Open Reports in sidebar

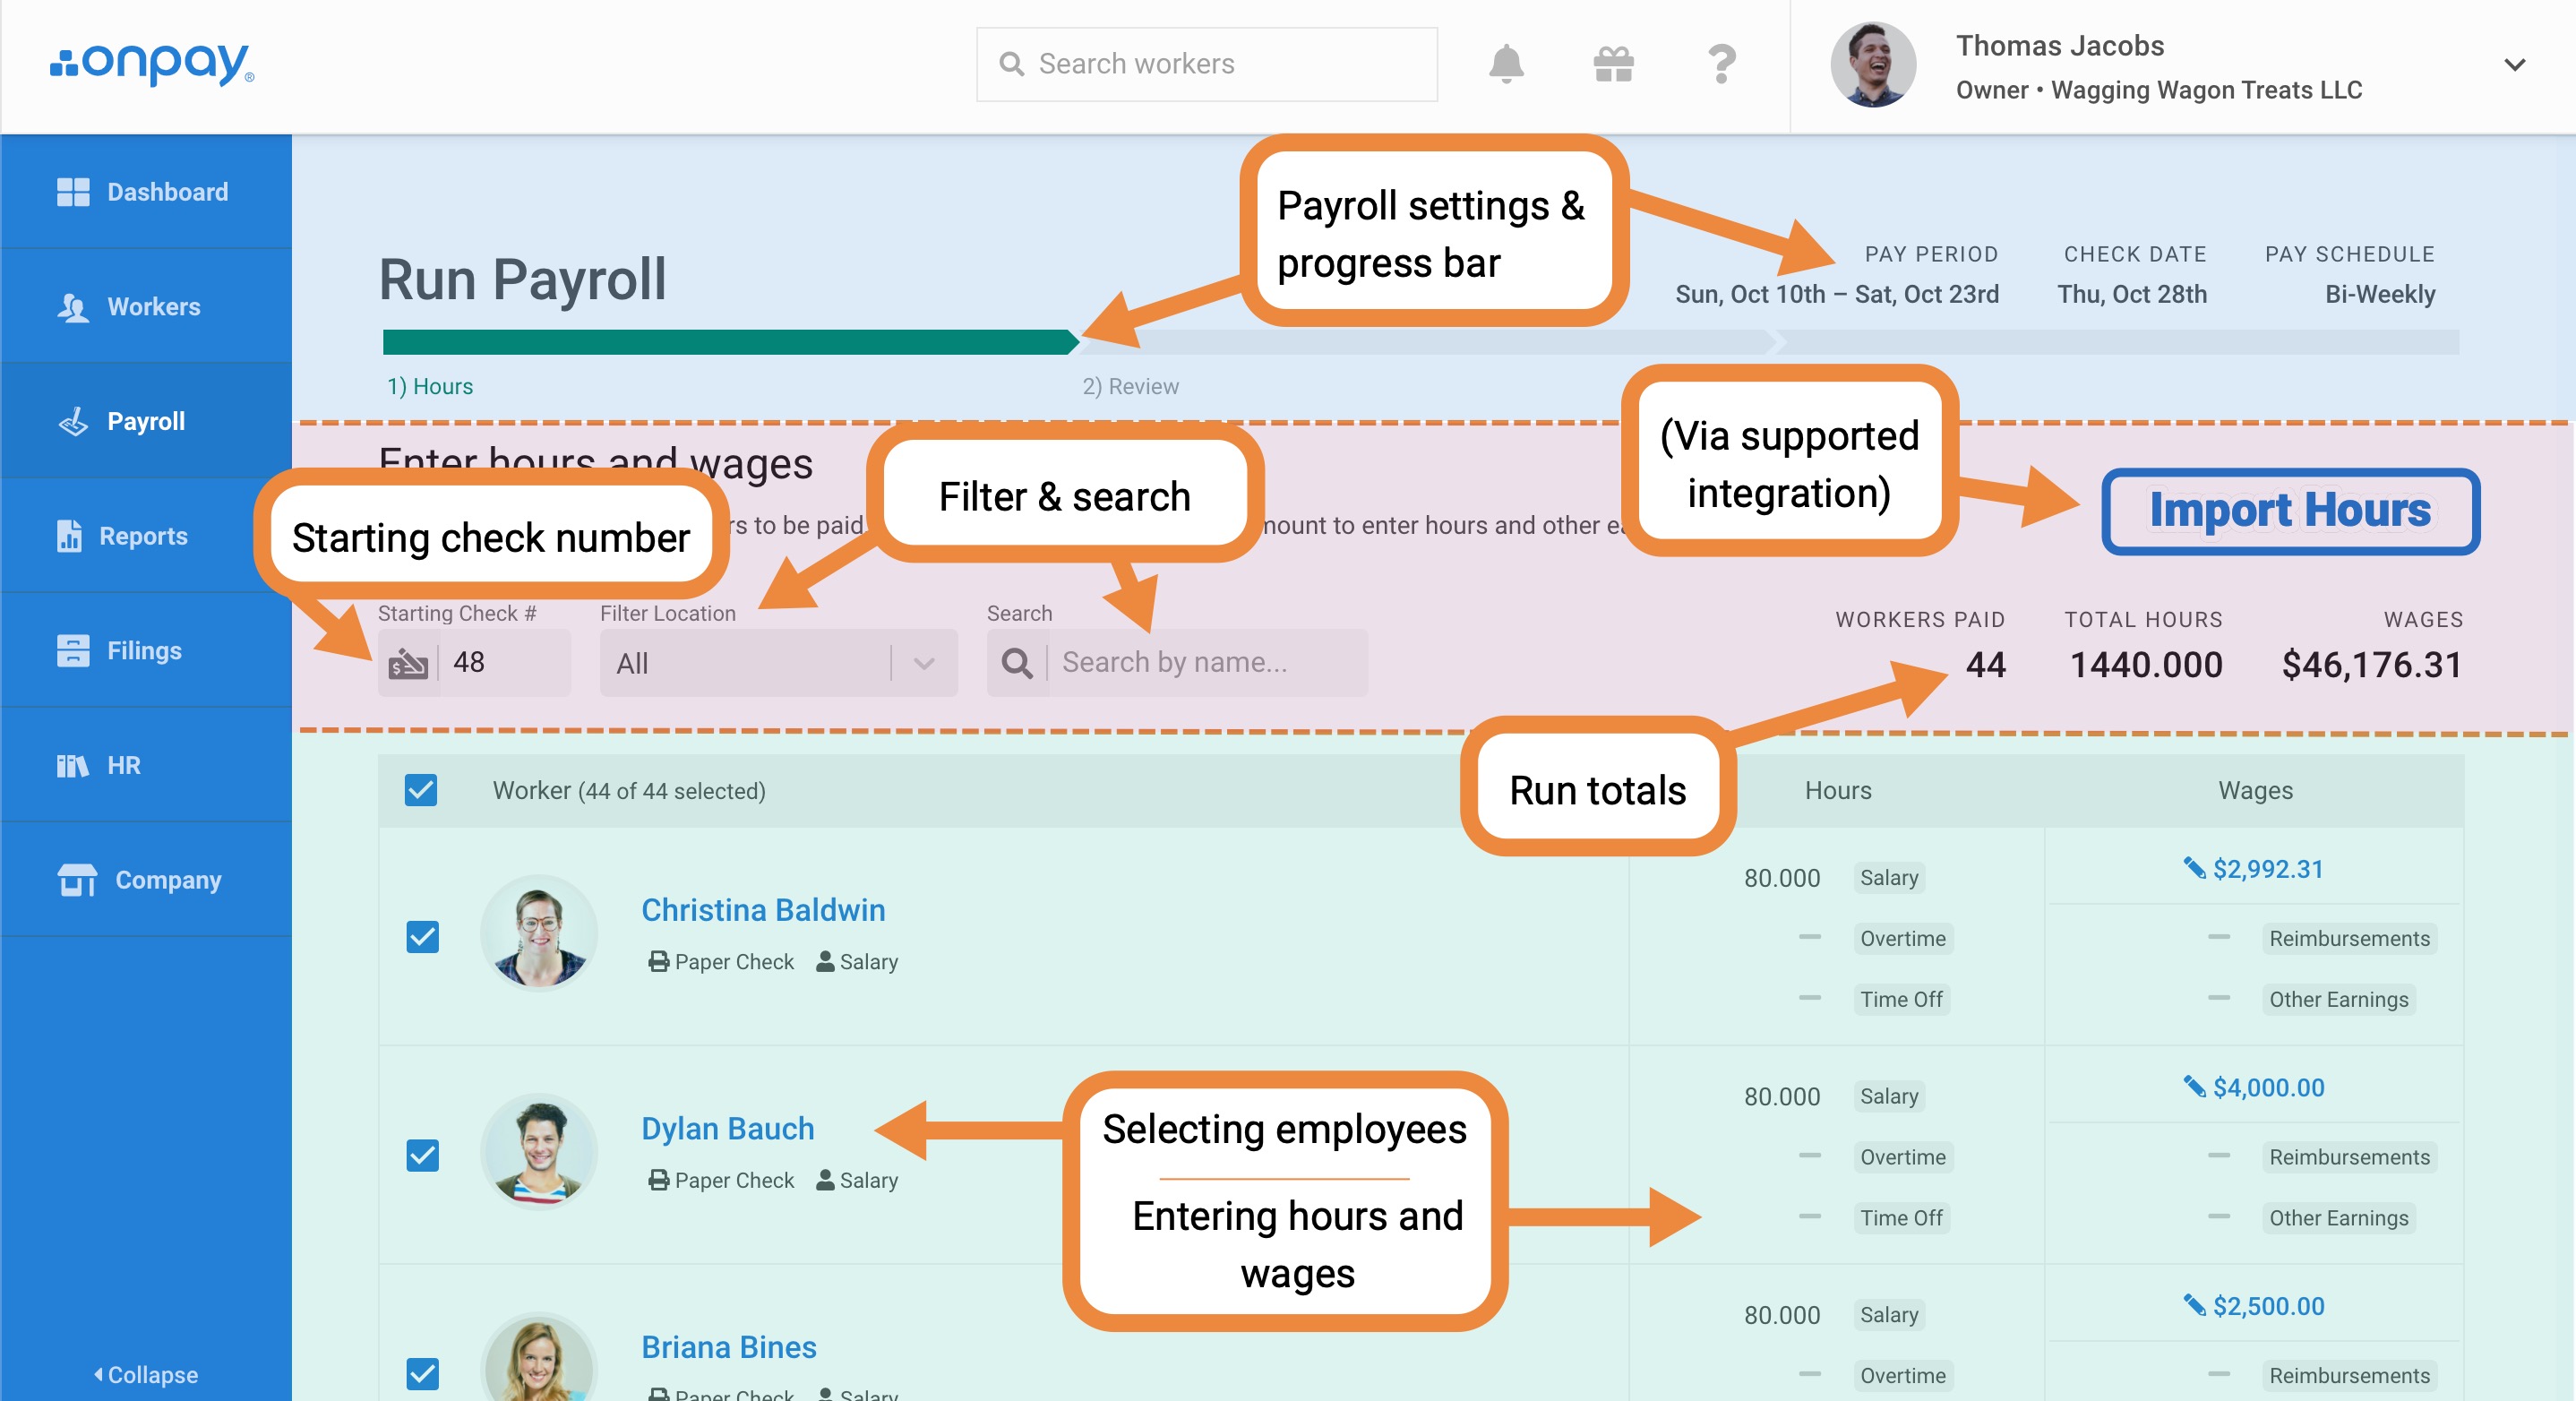(146, 536)
